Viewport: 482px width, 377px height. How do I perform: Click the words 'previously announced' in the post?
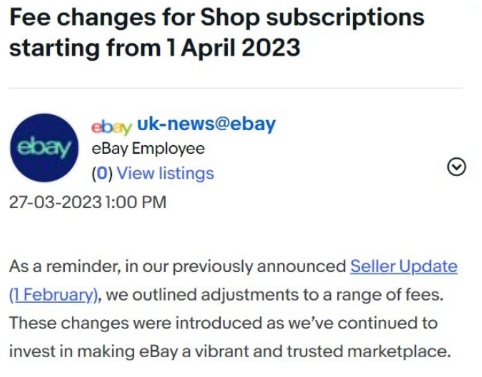click(x=260, y=266)
